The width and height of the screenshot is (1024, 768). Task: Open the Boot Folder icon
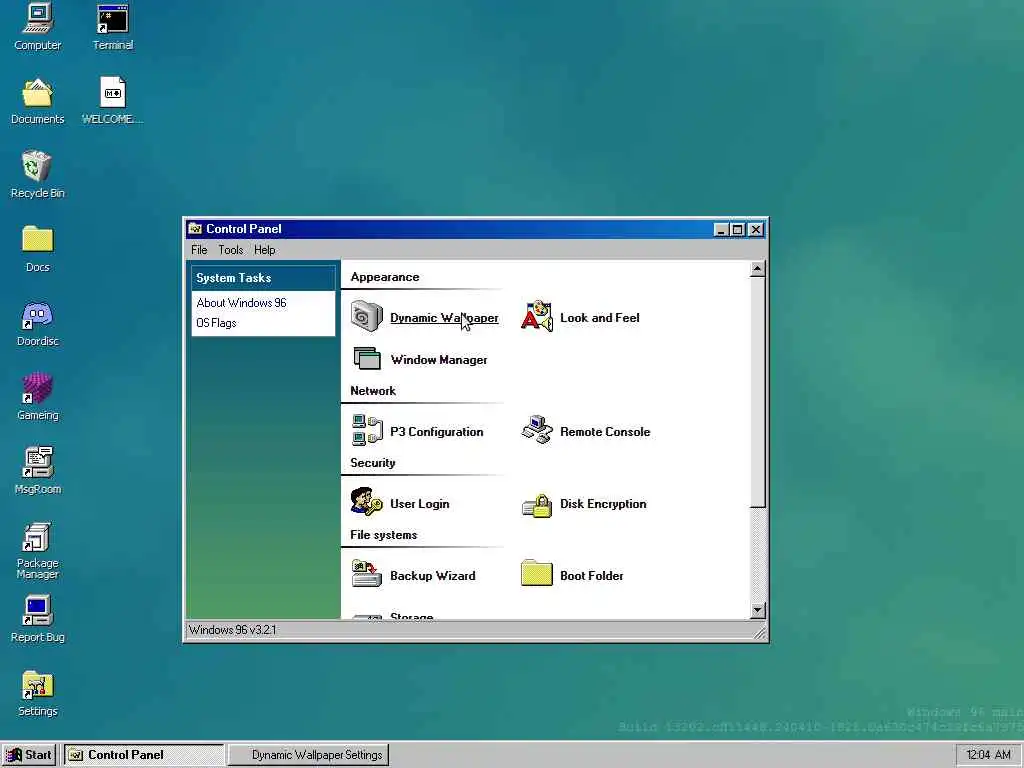click(537, 573)
